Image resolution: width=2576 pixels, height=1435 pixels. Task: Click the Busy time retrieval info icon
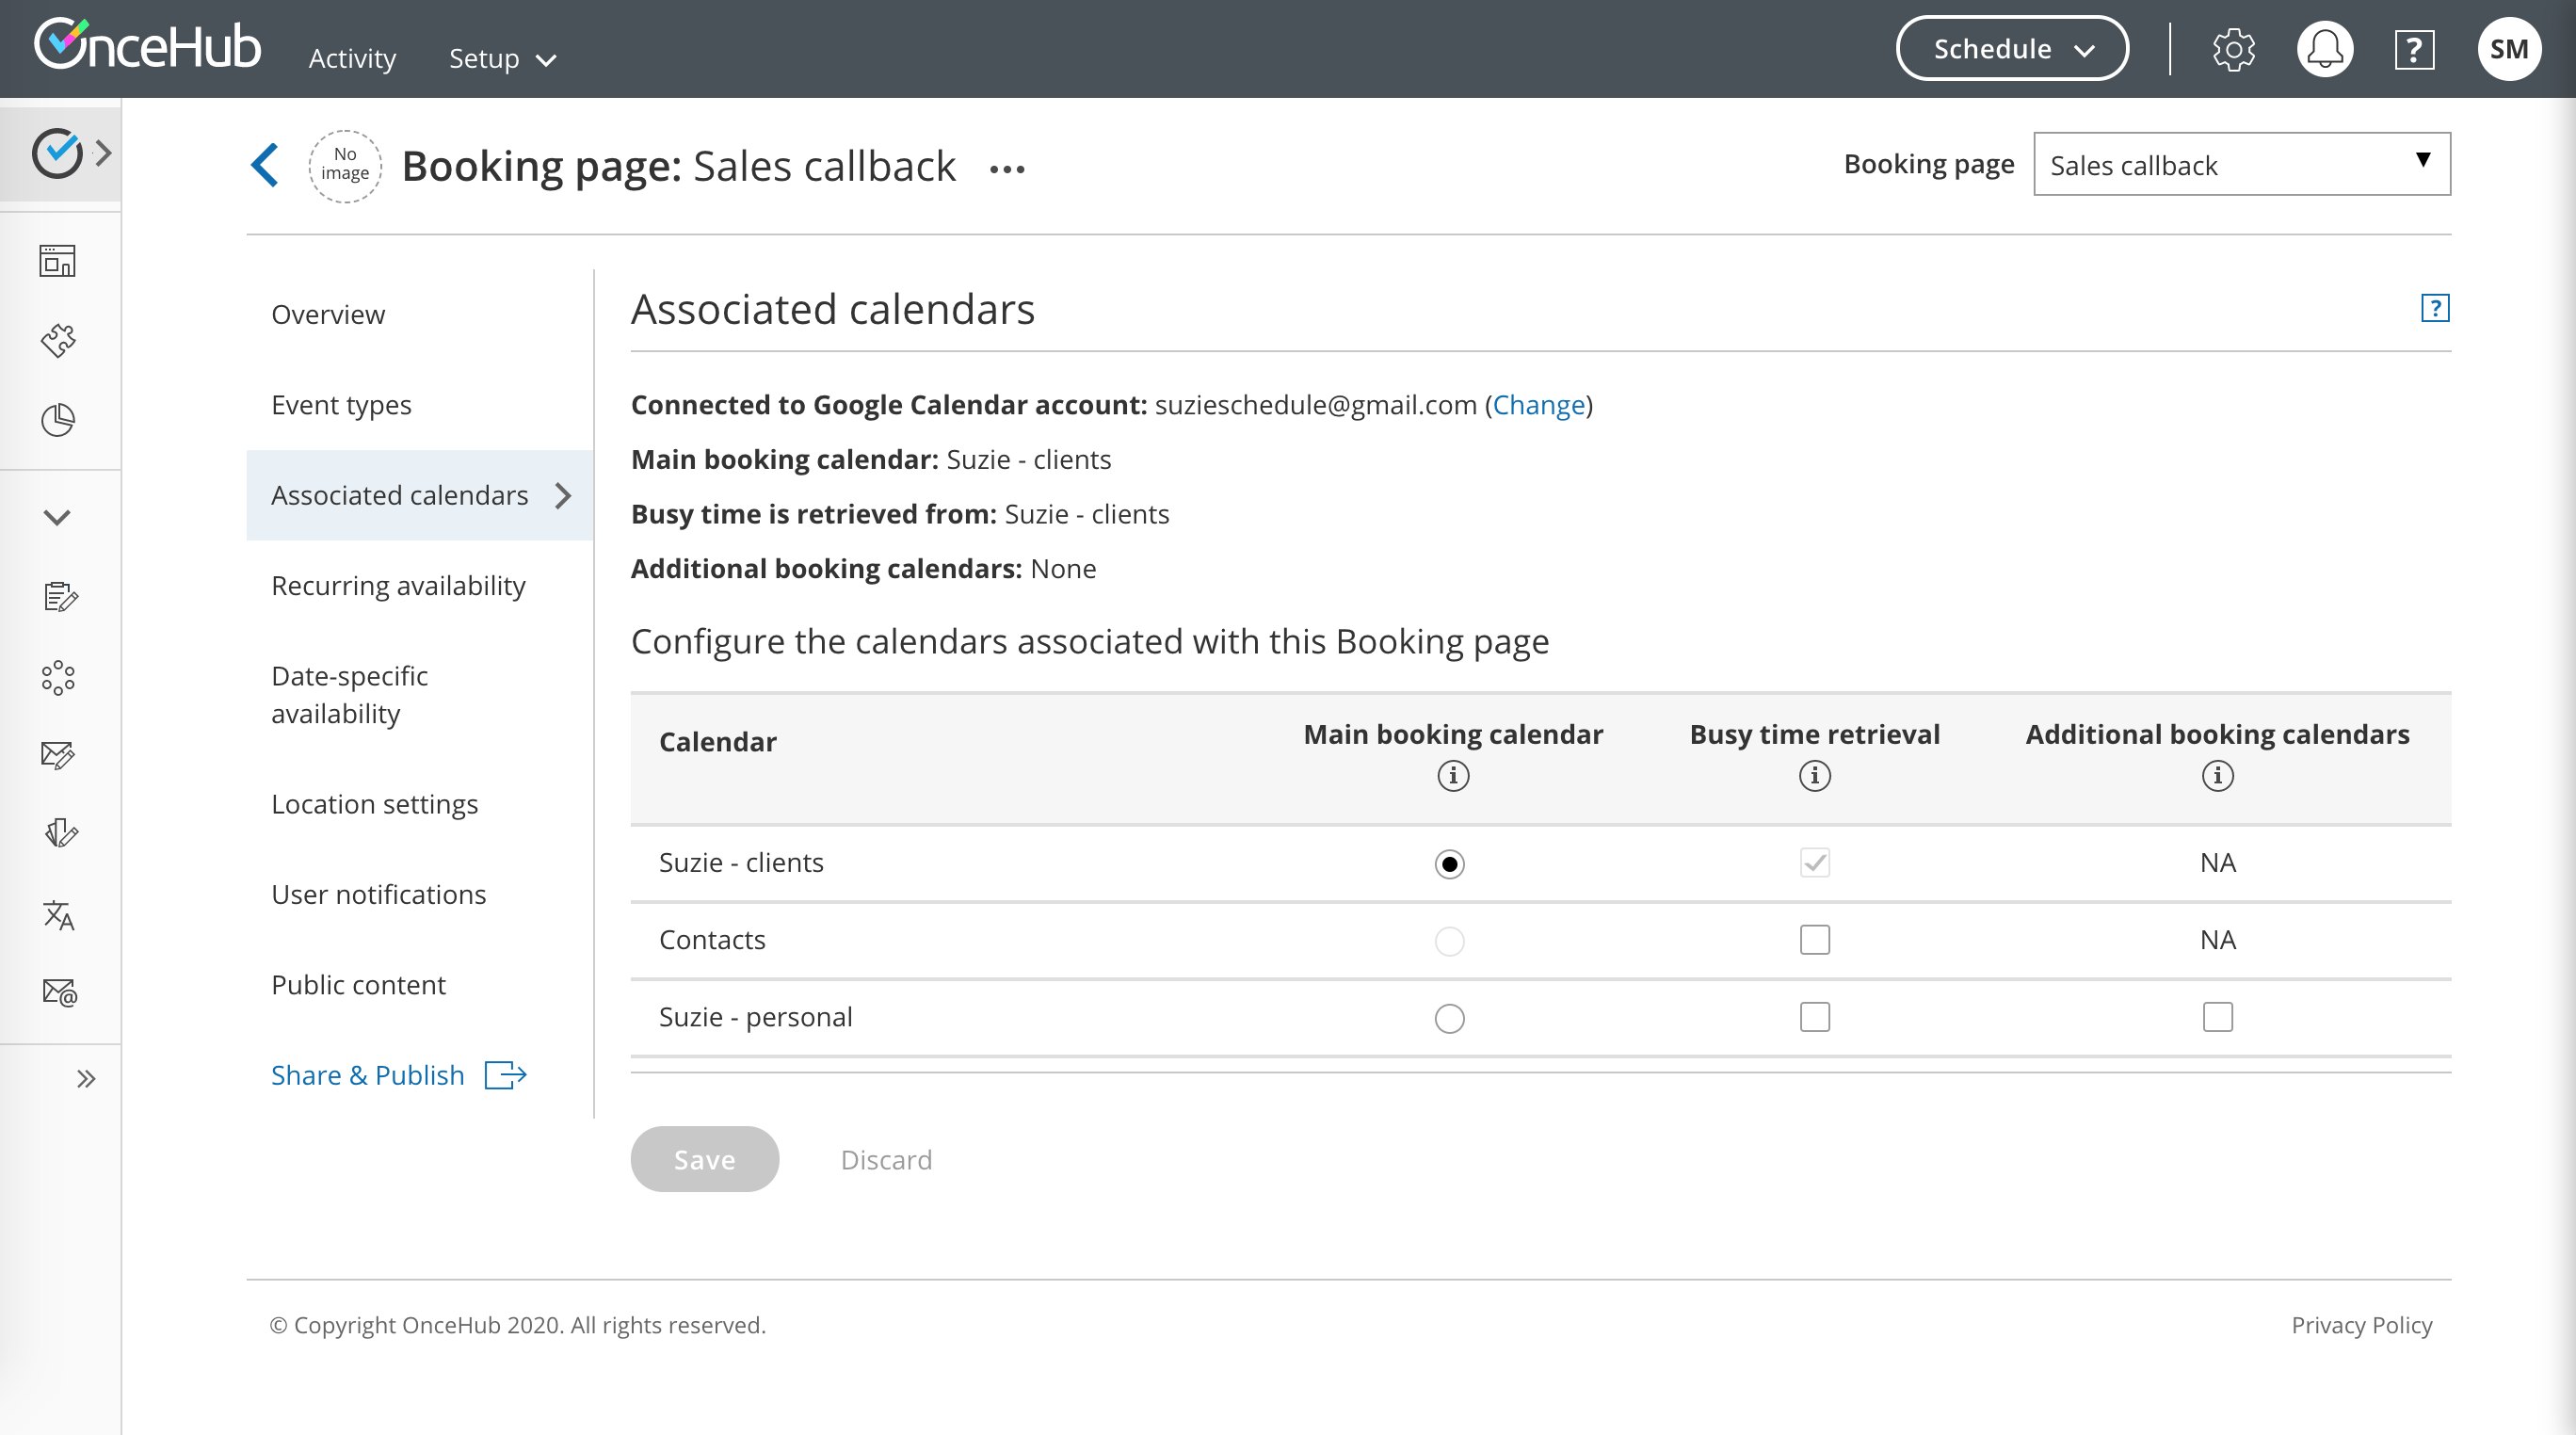pyautogui.click(x=1814, y=776)
